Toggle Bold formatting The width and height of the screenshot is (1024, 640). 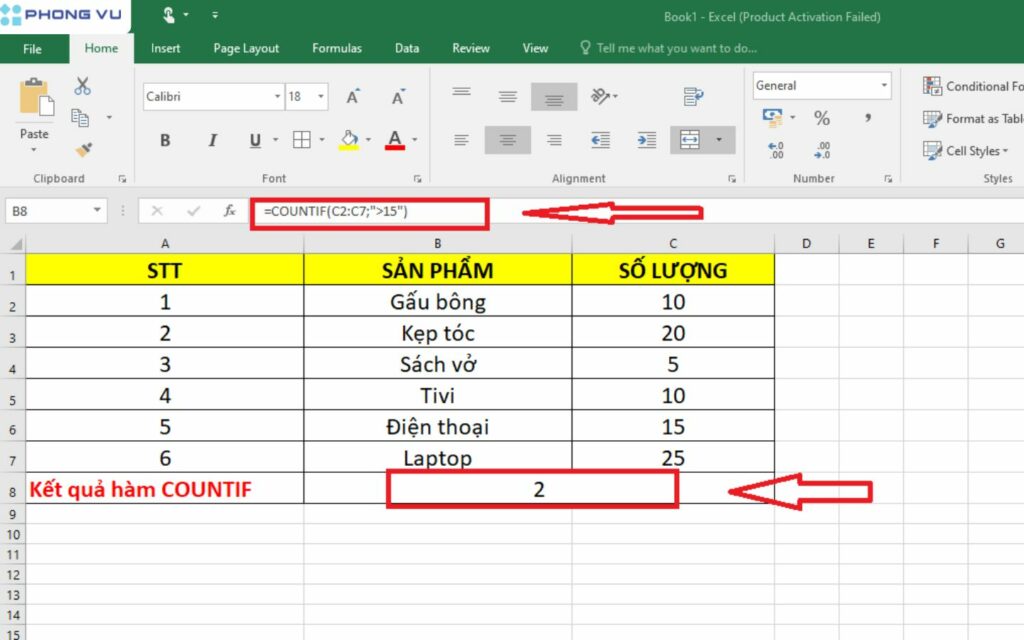pos(165,140)
